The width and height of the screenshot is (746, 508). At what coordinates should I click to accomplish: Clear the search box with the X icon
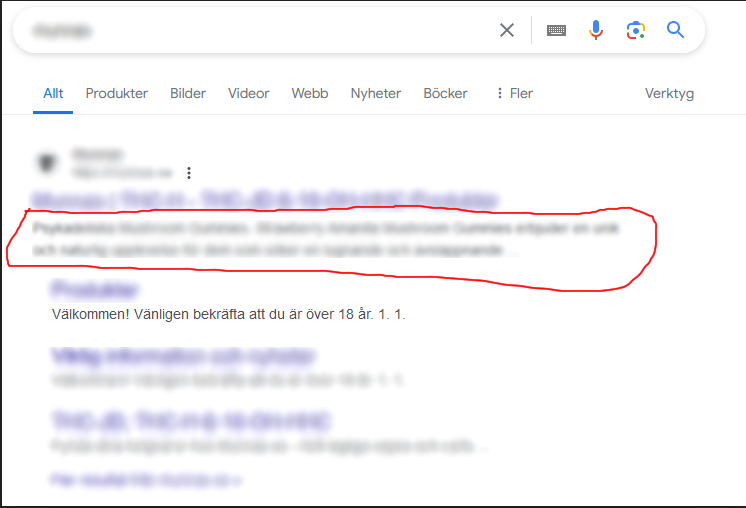pos(507,30)
